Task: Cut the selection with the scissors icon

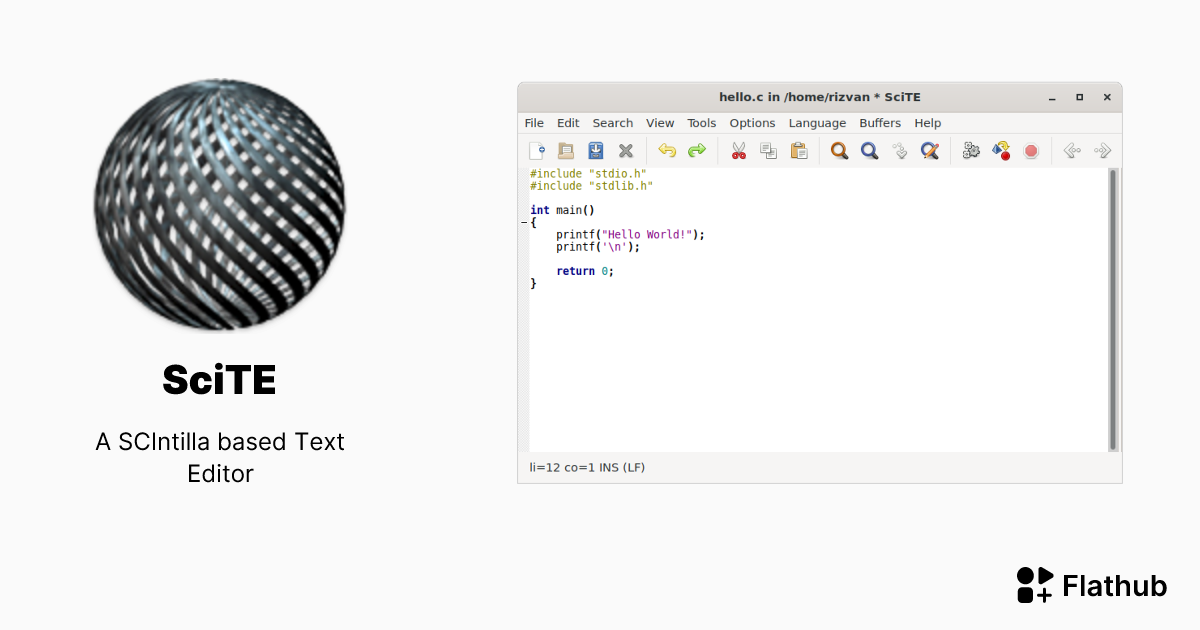Action: pos(739,151)
